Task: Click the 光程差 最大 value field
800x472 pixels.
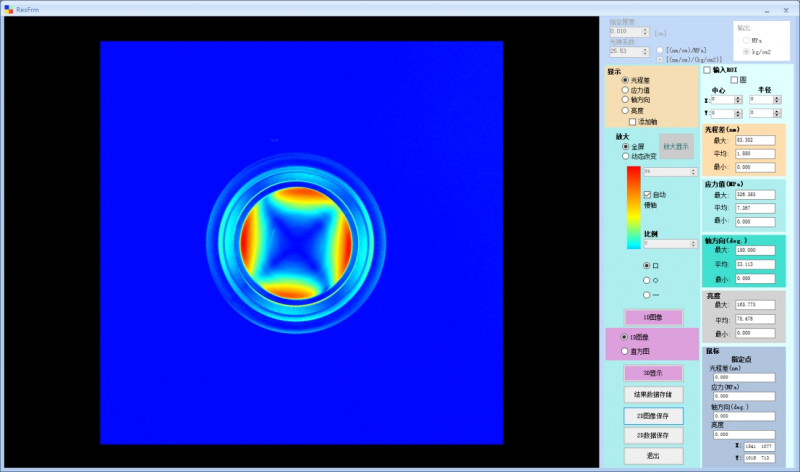Action: point(755,140)
